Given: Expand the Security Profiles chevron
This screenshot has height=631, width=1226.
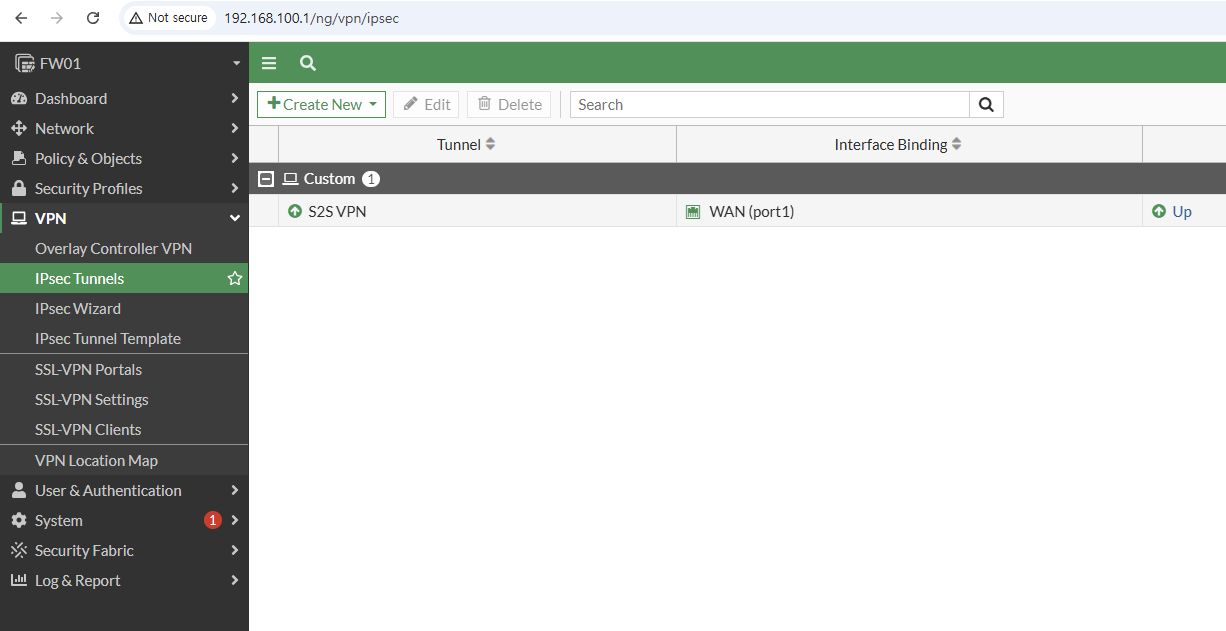Looking at the screenshot, I should pyautogui.click(x=235, y=188).
